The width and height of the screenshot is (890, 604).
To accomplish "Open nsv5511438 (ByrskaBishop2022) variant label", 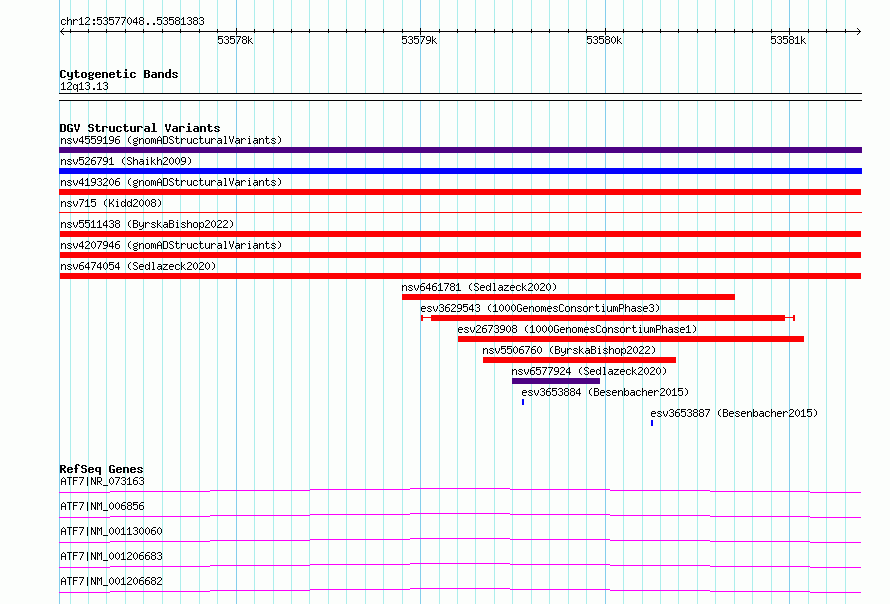I will pyautogui.click(x=147, y=224).
